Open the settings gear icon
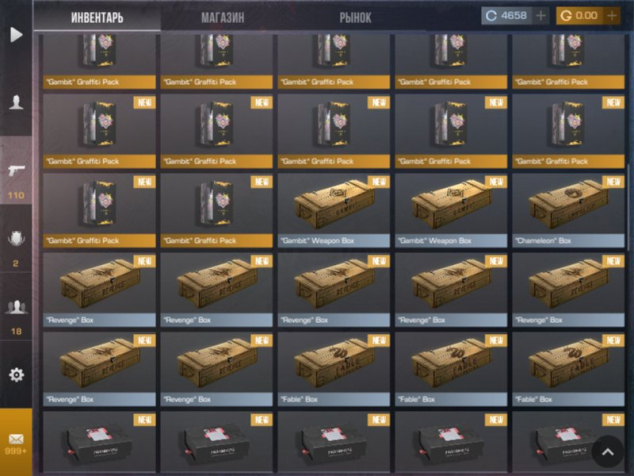This screenshot has width=634, height=476. tap(16, 375)
